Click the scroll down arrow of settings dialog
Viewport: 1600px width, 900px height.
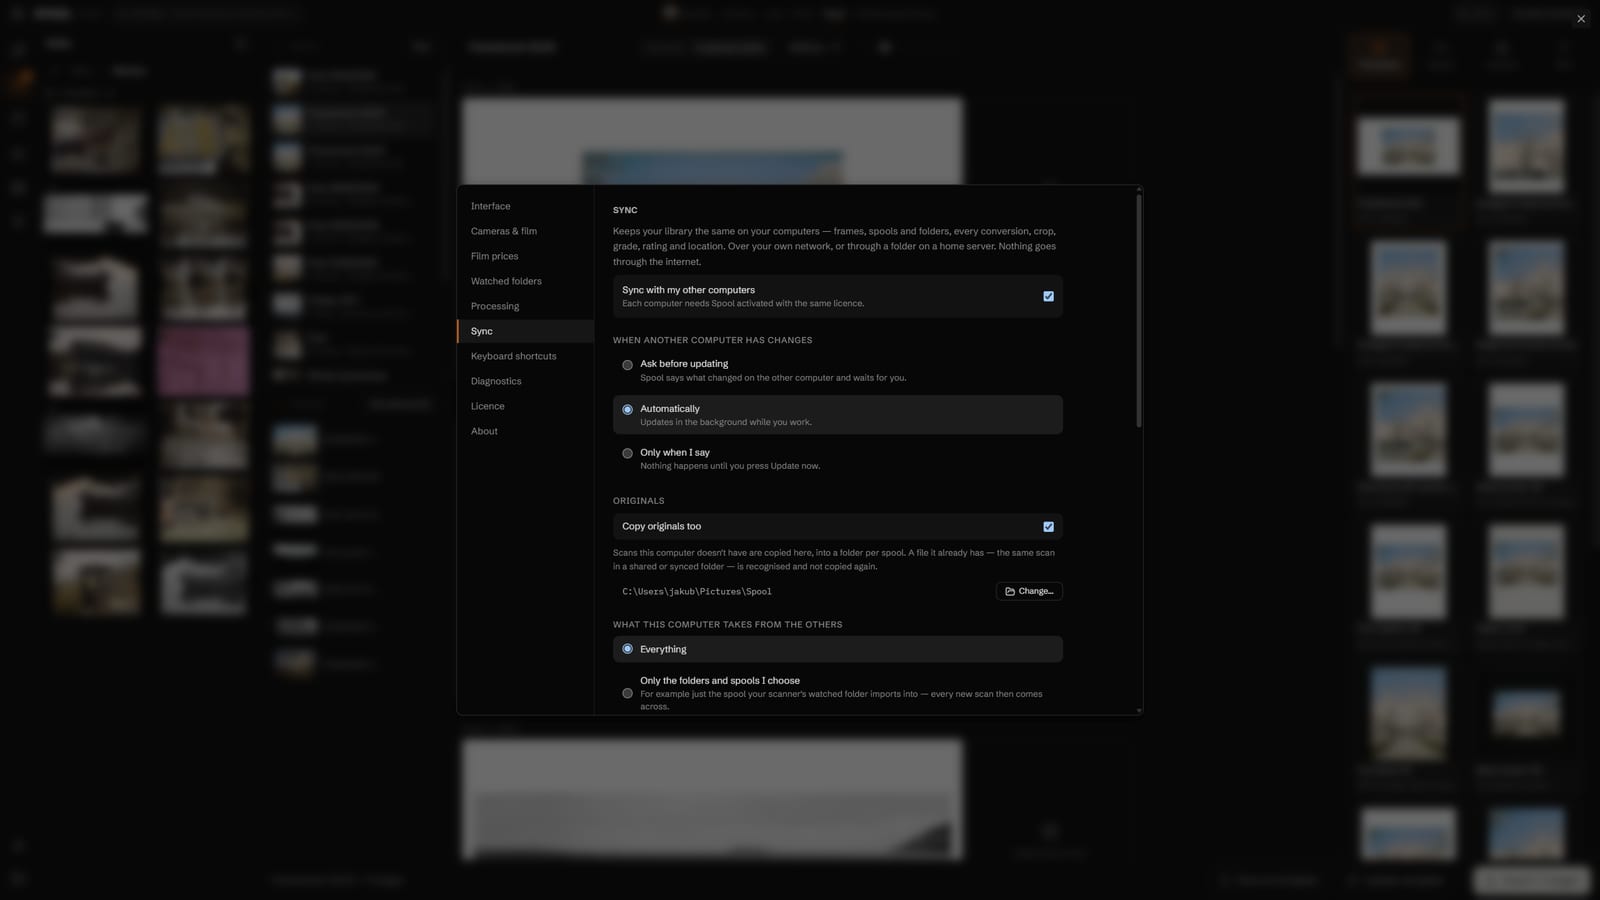coord(1139,710)
